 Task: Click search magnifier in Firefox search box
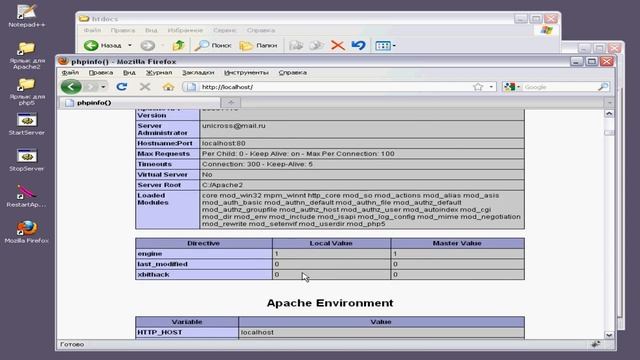pos(603,87)
